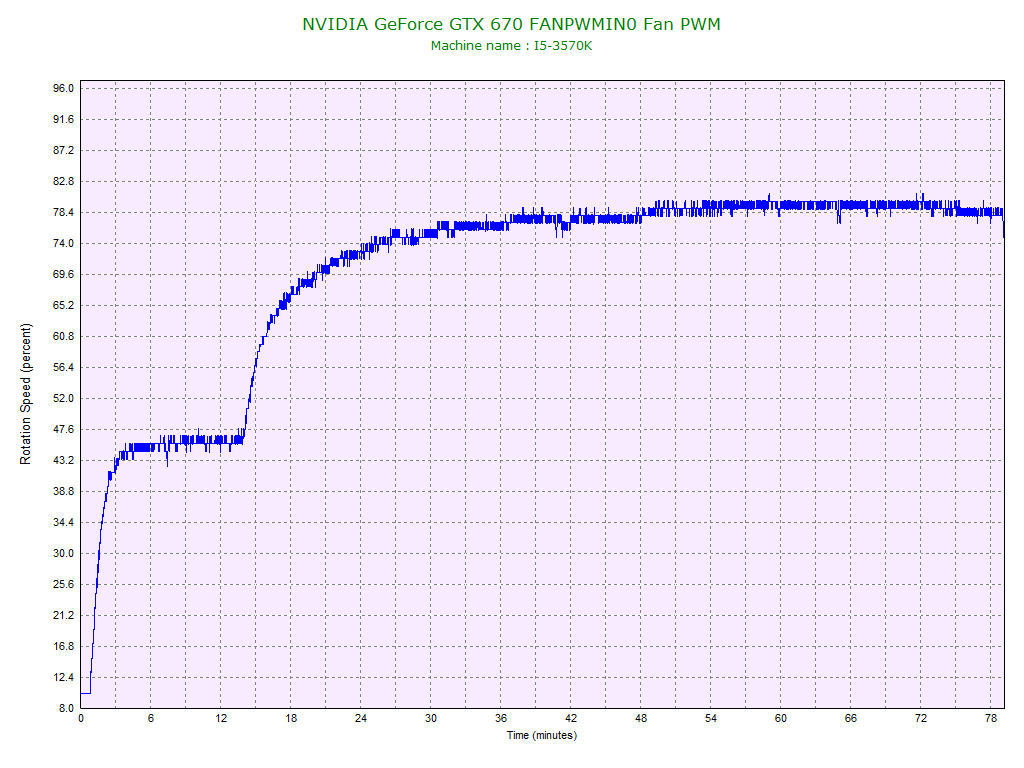Click the y-axis value 91.6
This screenshot has width=1024, height=768.
[63, 120]
